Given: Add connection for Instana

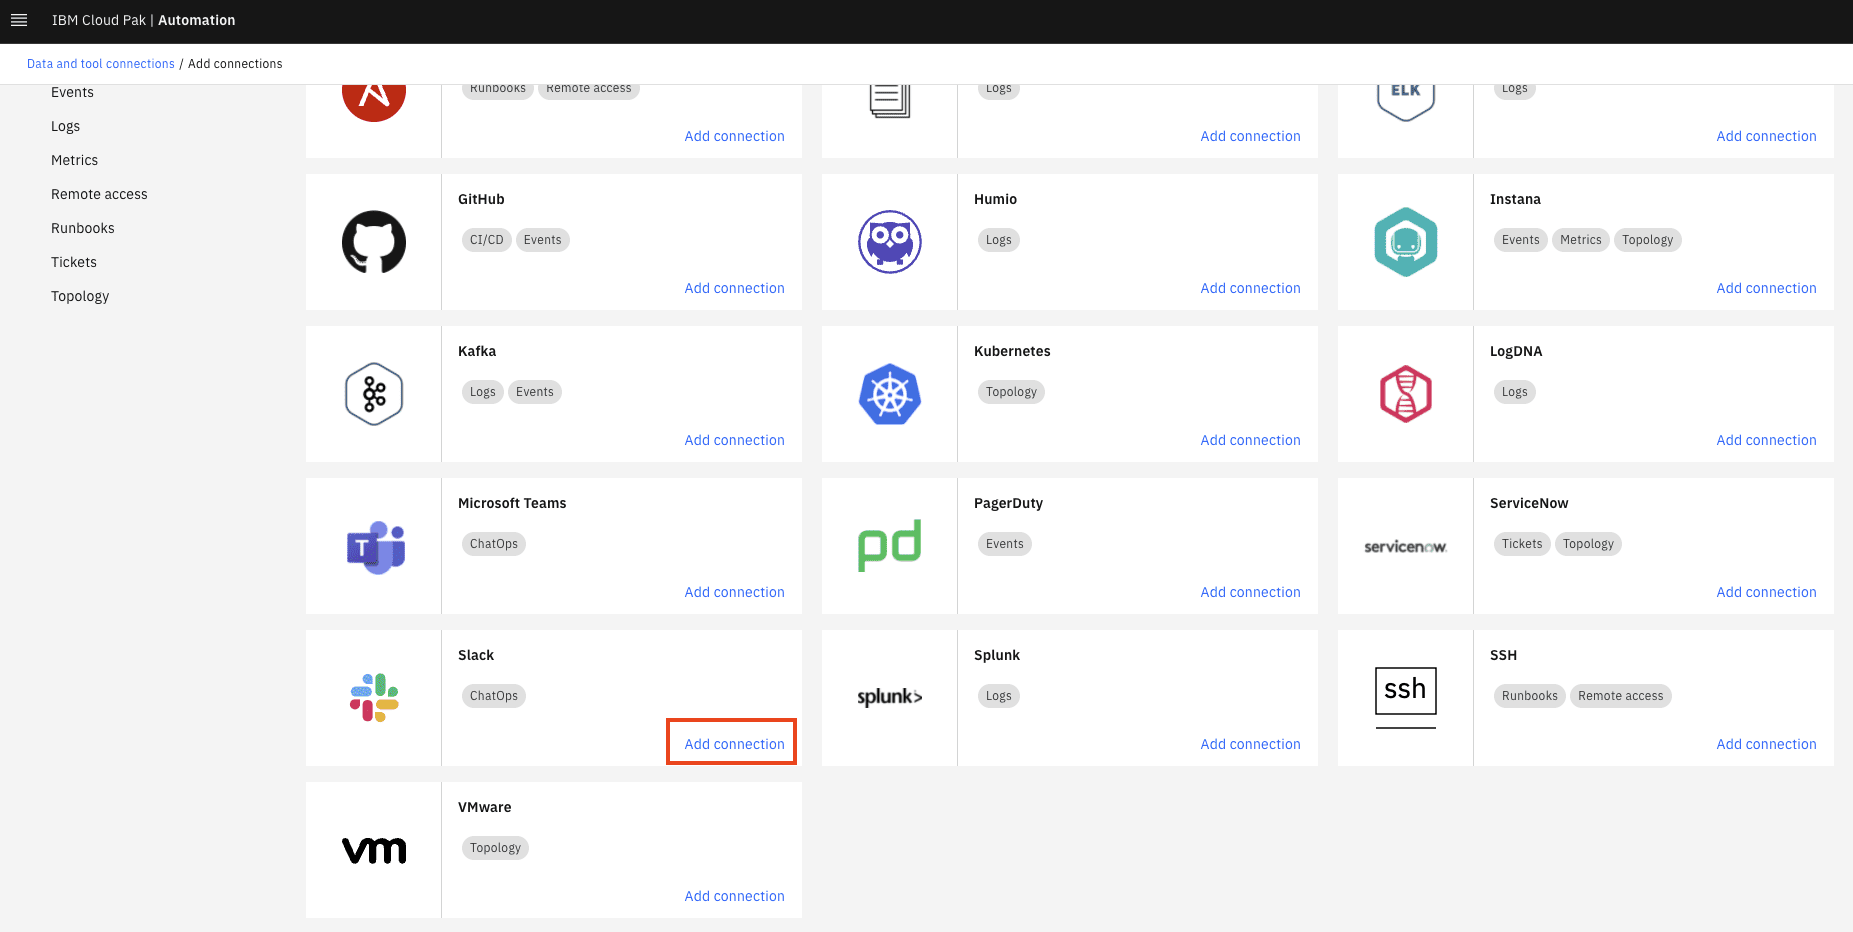Looking at the screenshot, I should tap(1767, 288).
